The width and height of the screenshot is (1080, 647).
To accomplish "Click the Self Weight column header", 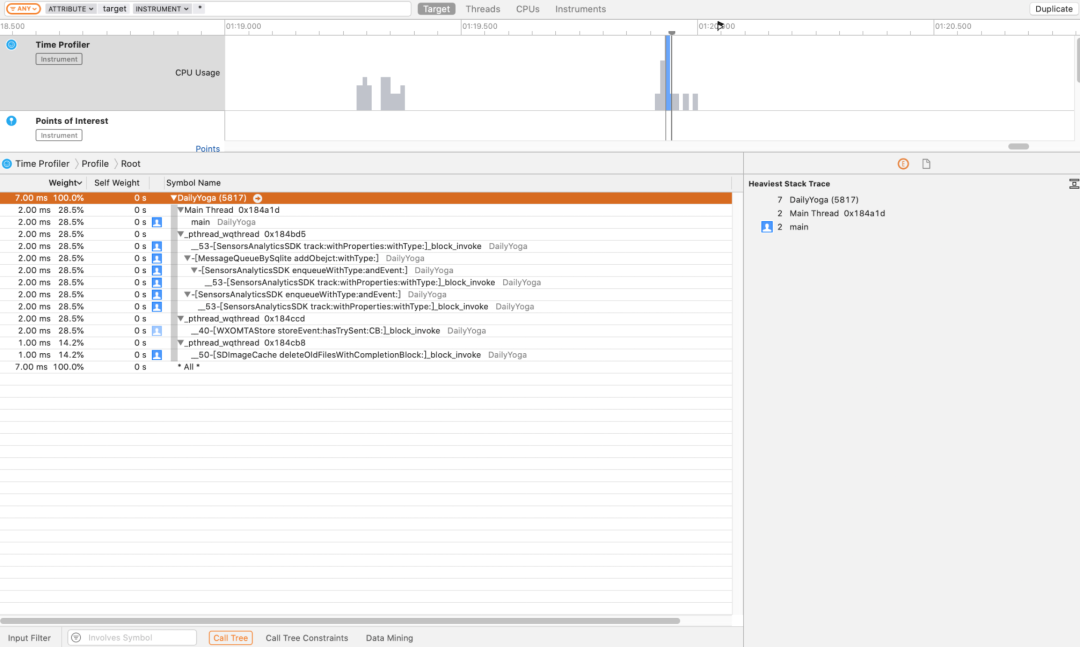I will 116,183.
